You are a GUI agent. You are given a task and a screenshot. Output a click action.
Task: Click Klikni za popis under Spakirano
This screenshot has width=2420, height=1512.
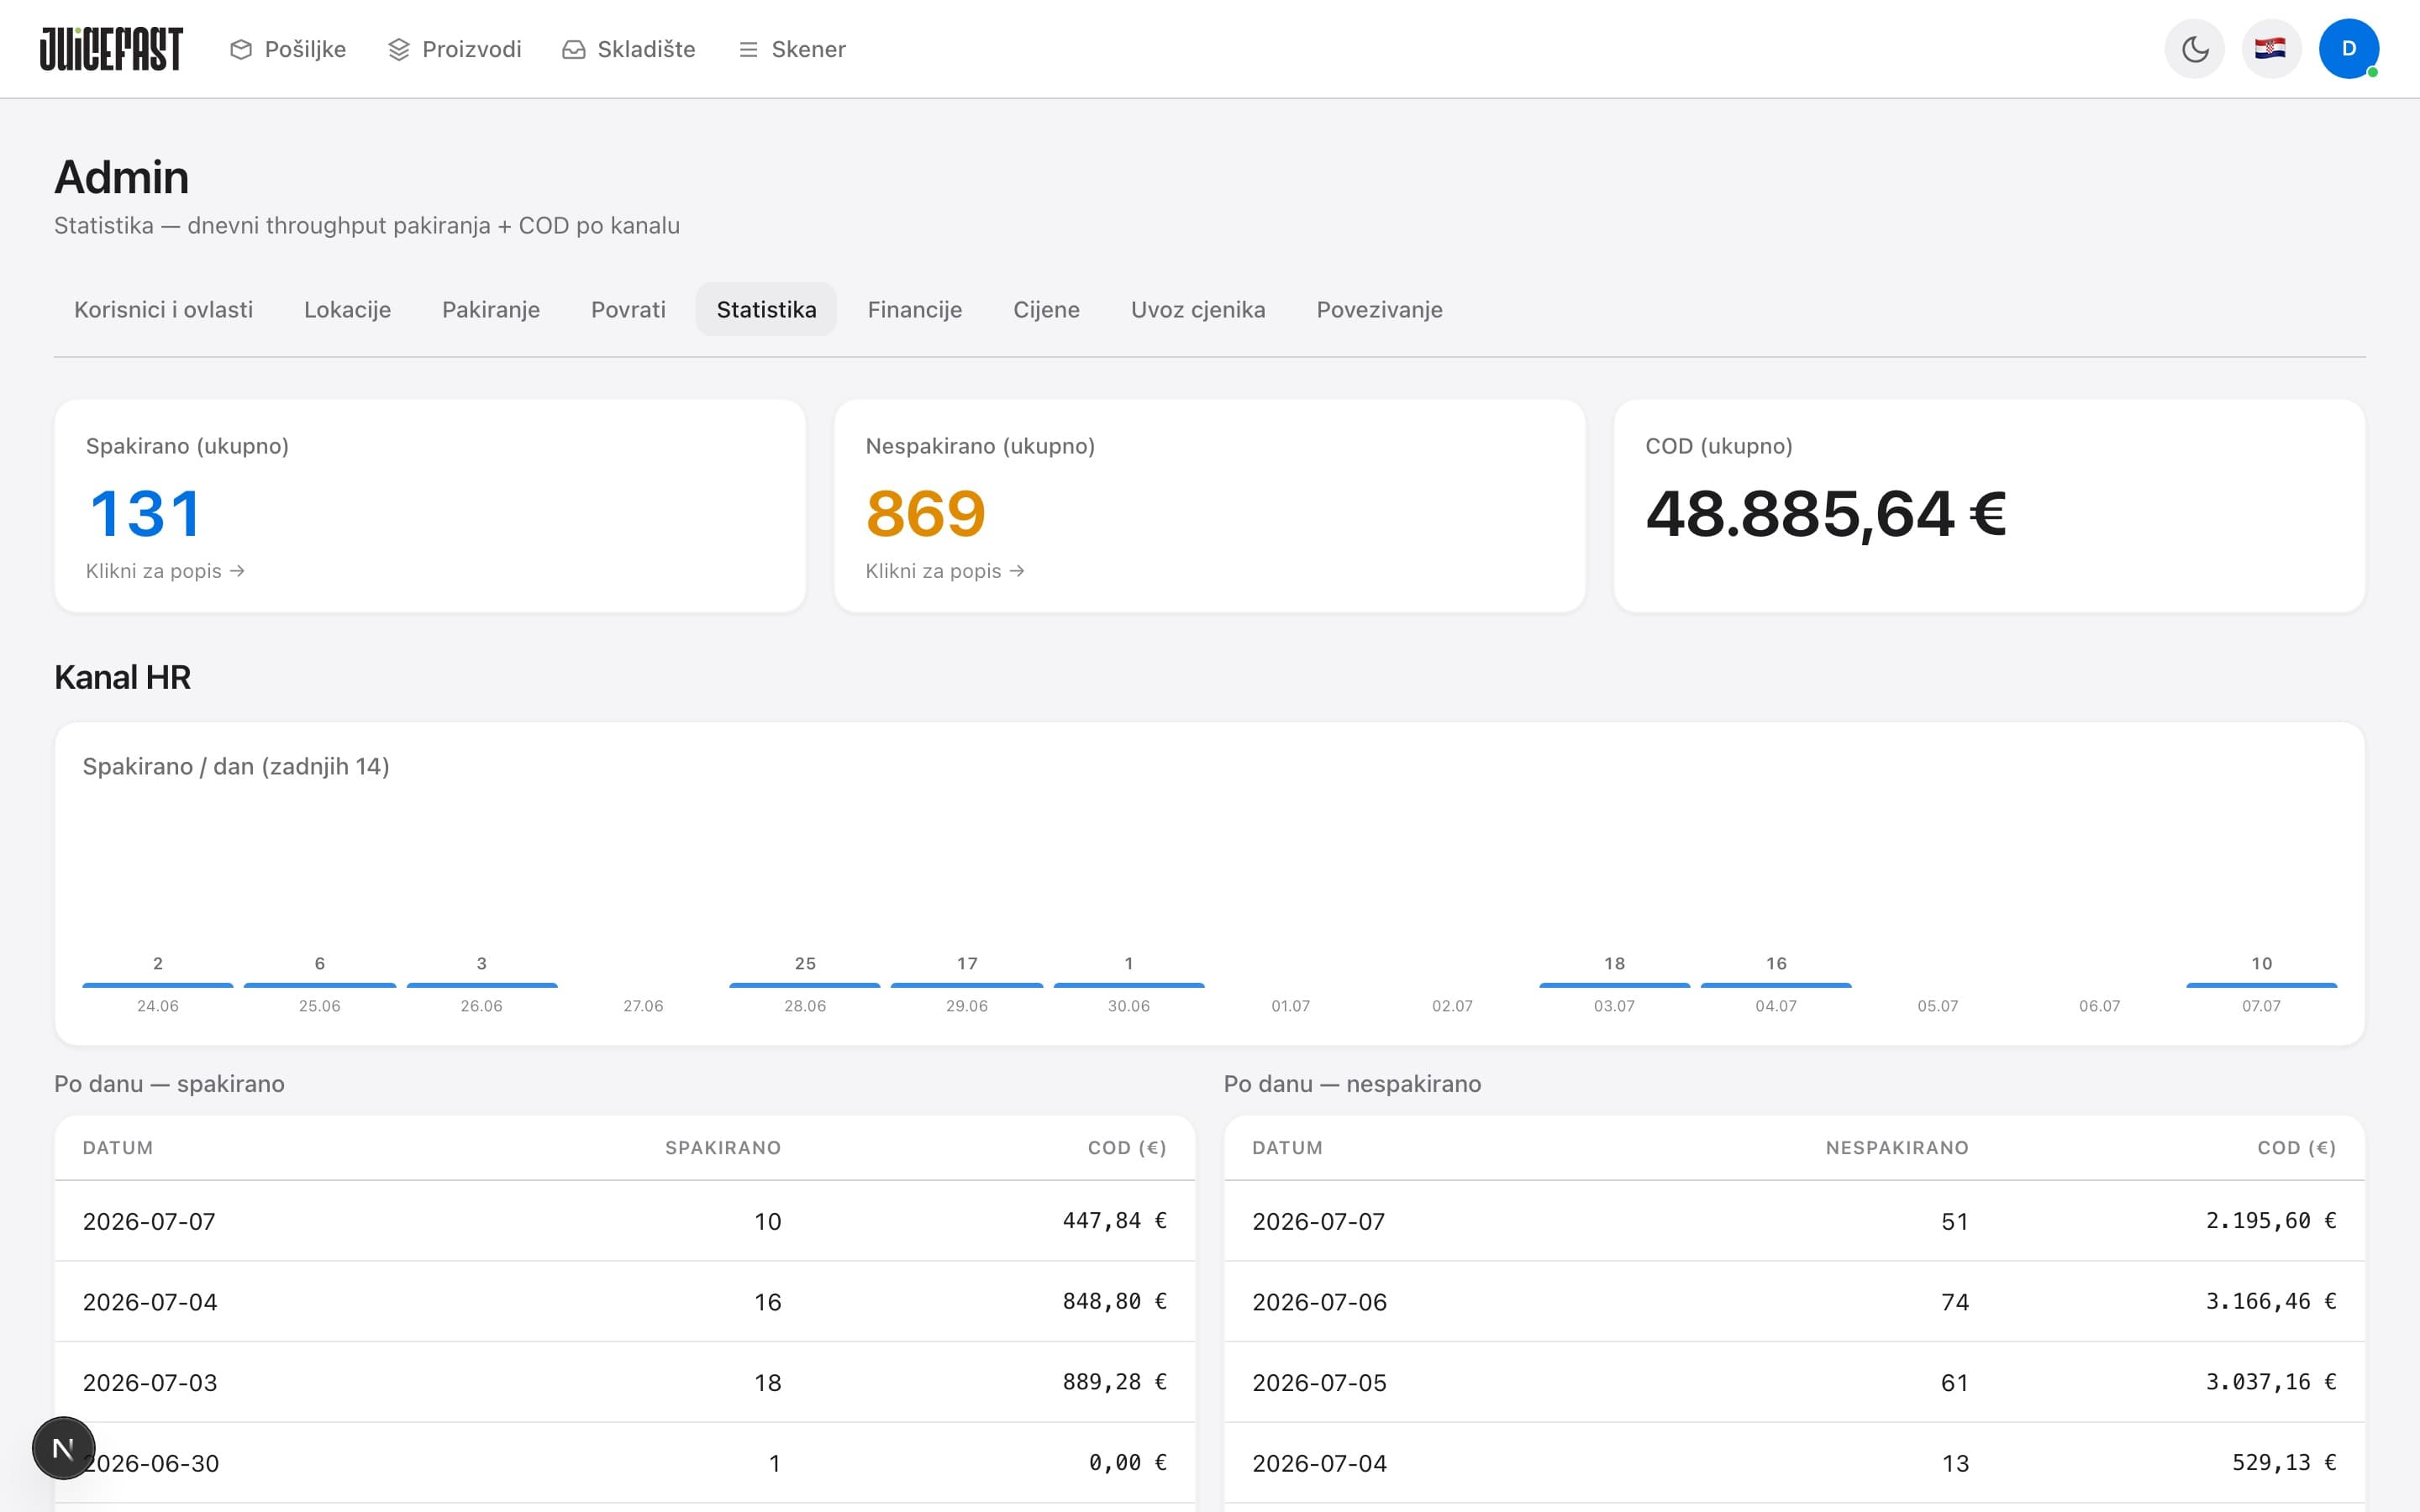[165, 571]
